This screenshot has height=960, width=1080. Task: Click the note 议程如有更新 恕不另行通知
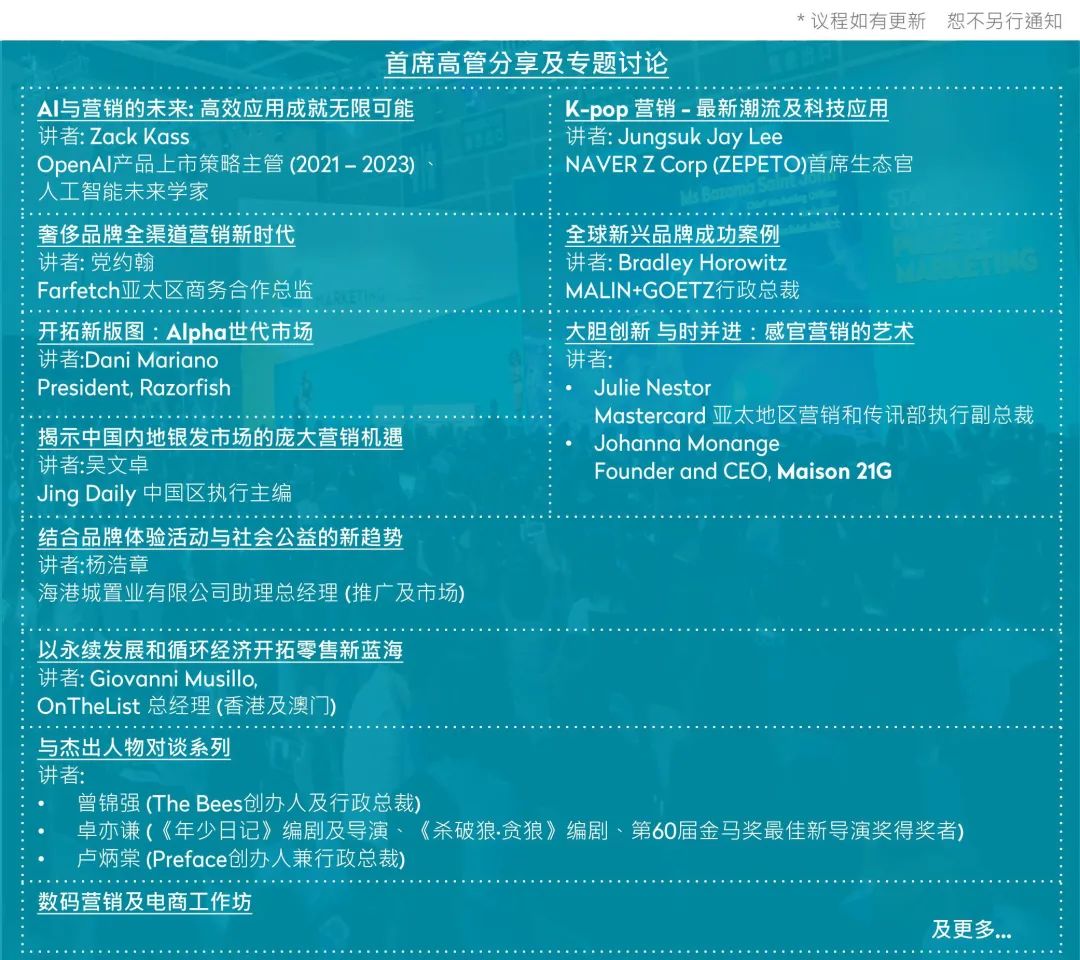tap(930, 21)
